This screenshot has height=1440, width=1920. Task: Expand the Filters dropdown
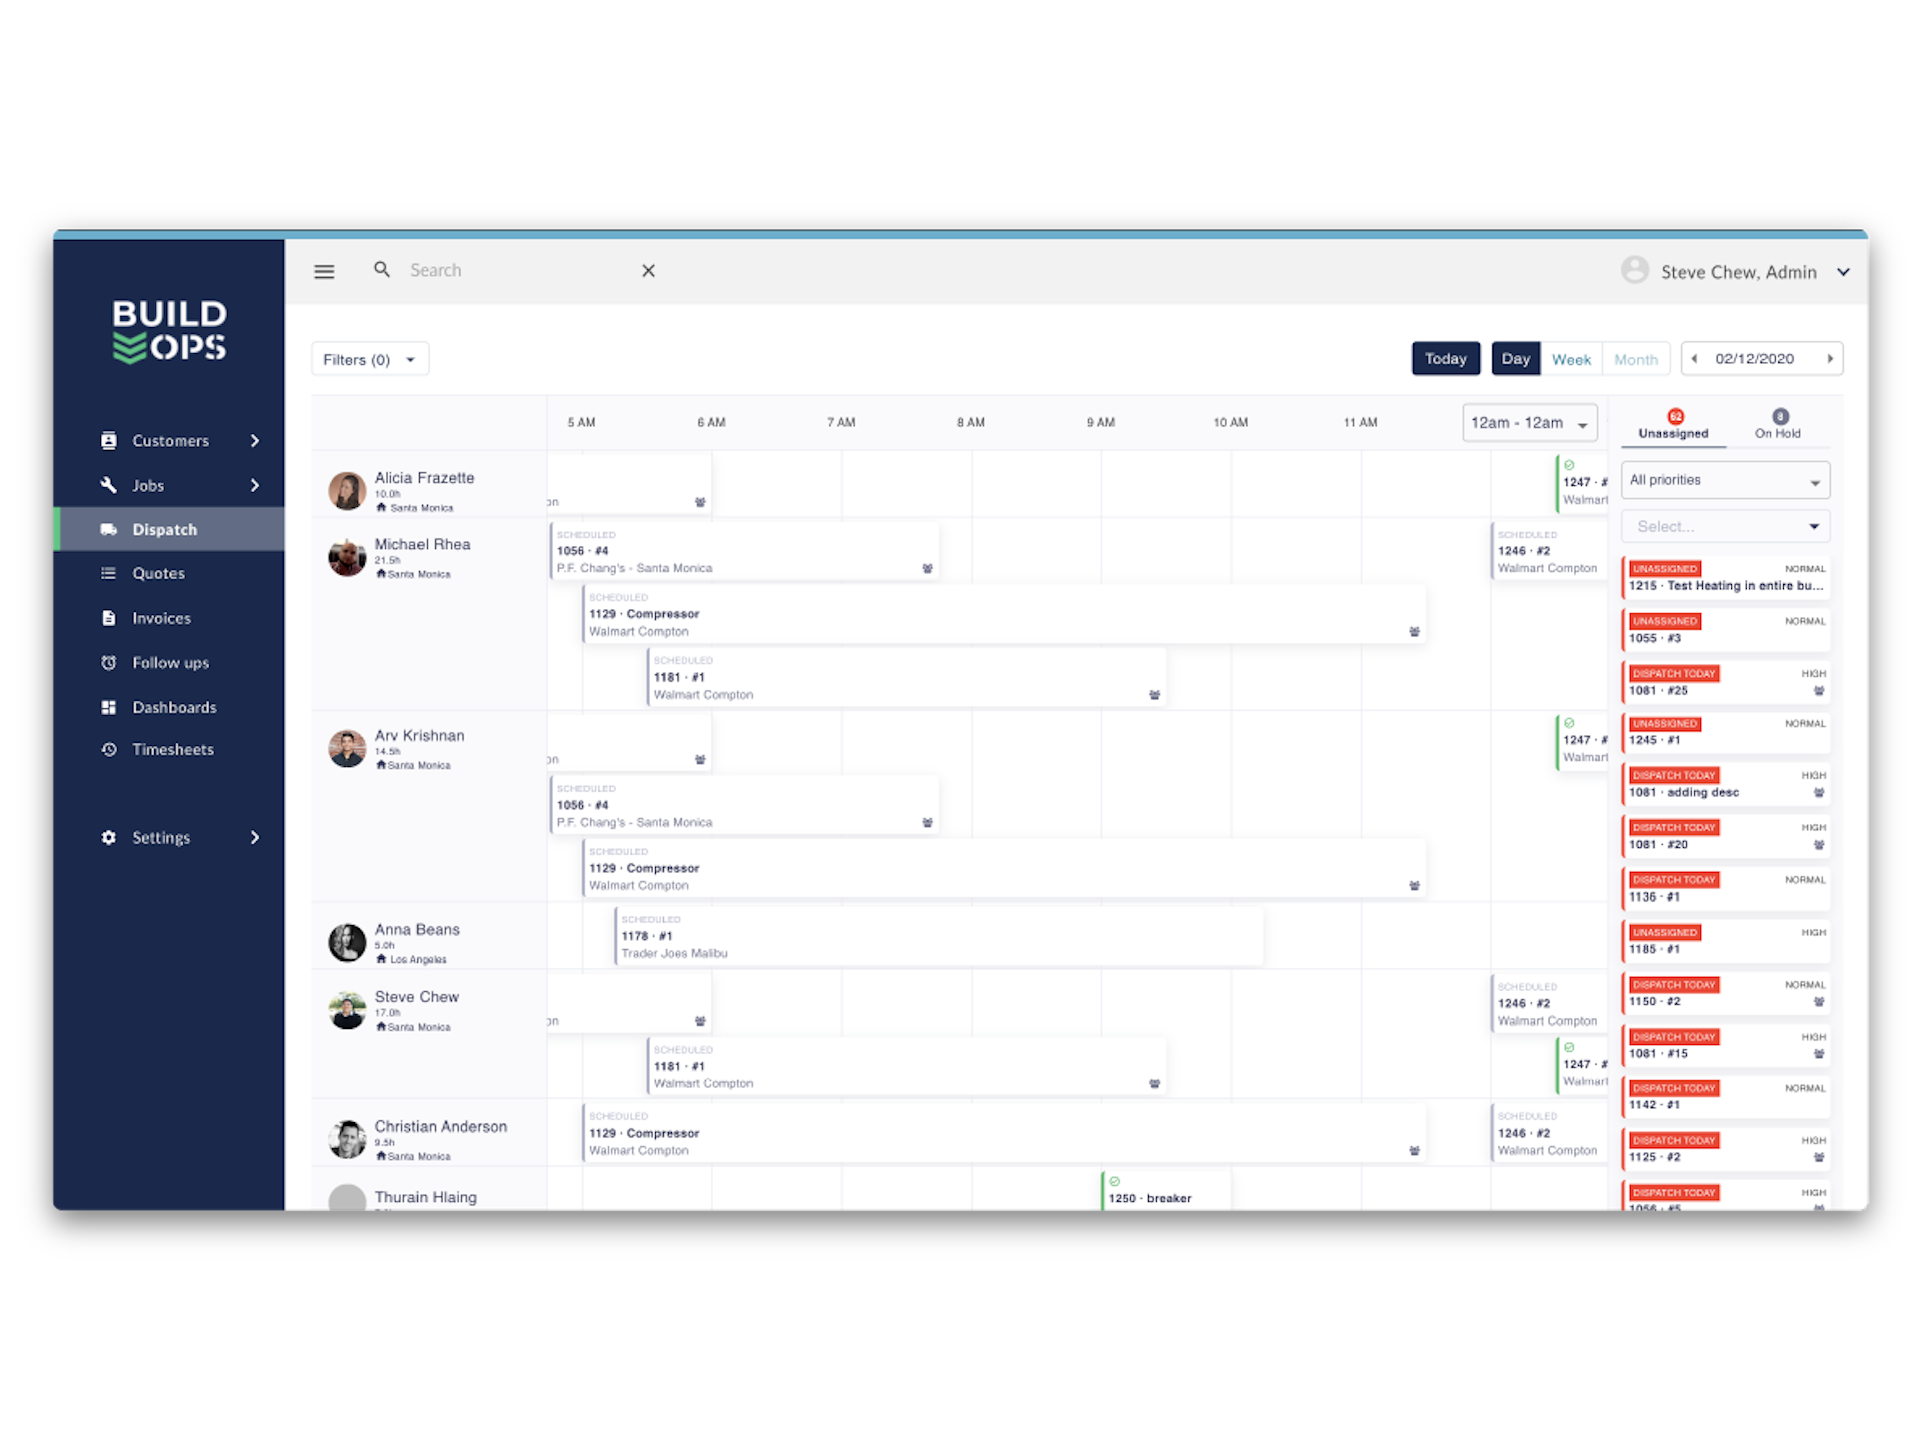pos(369,358)
